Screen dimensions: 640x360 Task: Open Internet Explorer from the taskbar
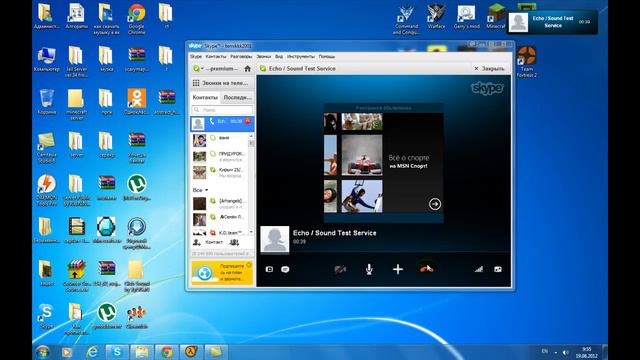(93, 351)
